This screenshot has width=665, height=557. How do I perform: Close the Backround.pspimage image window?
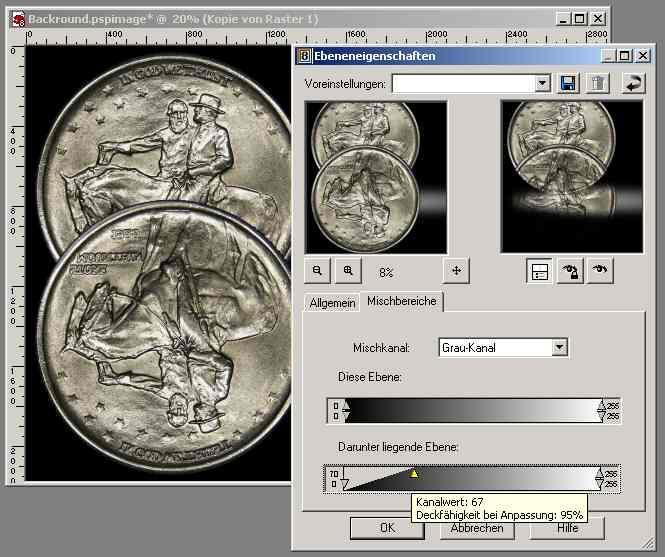[598, 19]
